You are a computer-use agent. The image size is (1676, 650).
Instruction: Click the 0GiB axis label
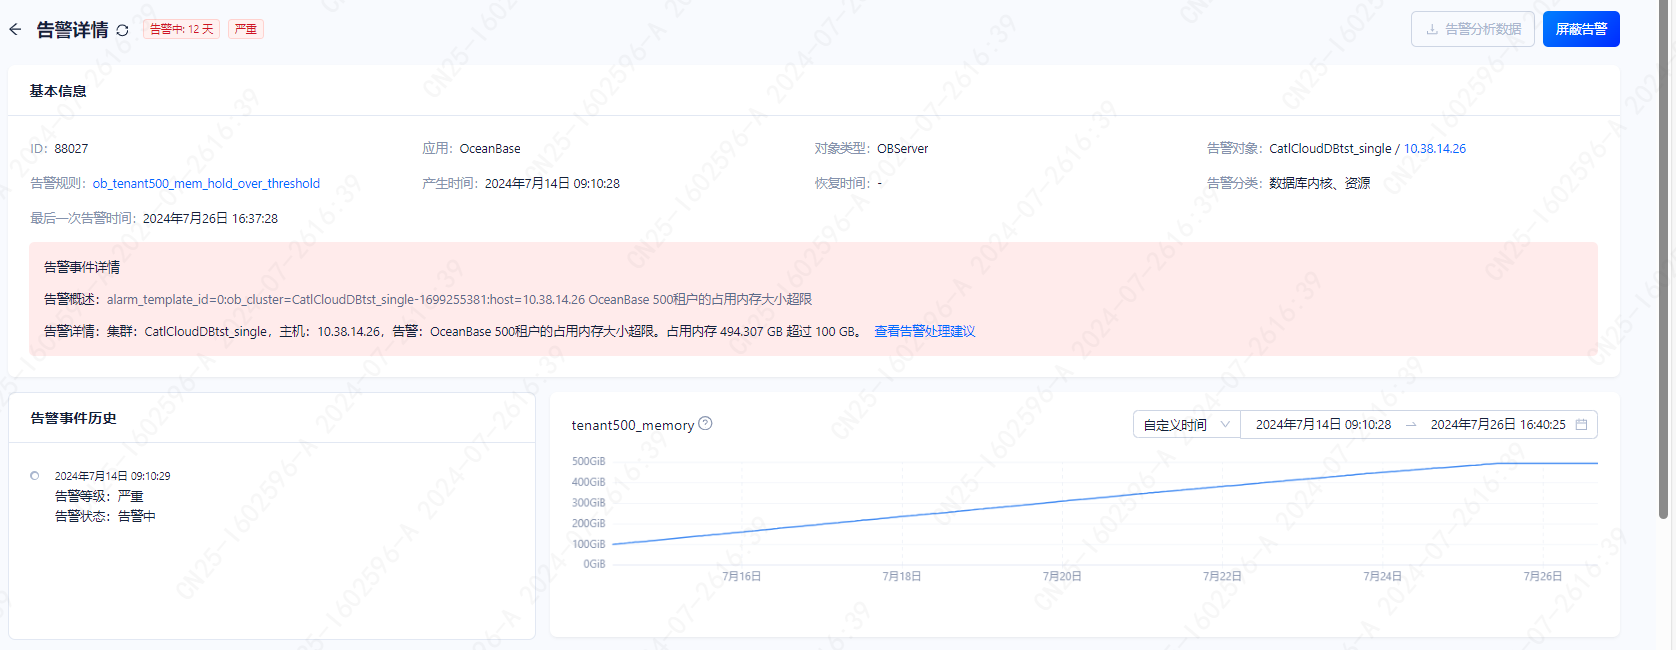(x=594, y=564)
